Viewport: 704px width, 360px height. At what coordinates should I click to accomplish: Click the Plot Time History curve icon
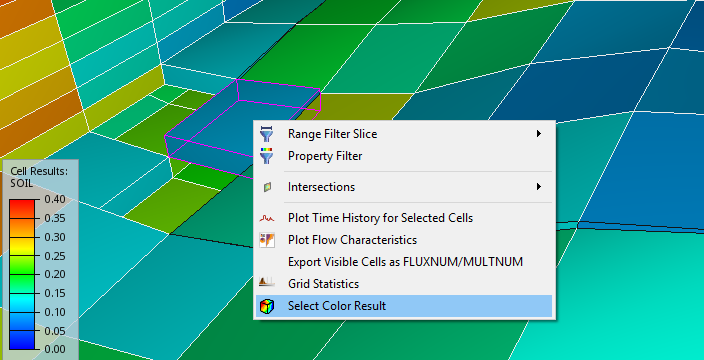pyautogui.click(x=267, y=219)
